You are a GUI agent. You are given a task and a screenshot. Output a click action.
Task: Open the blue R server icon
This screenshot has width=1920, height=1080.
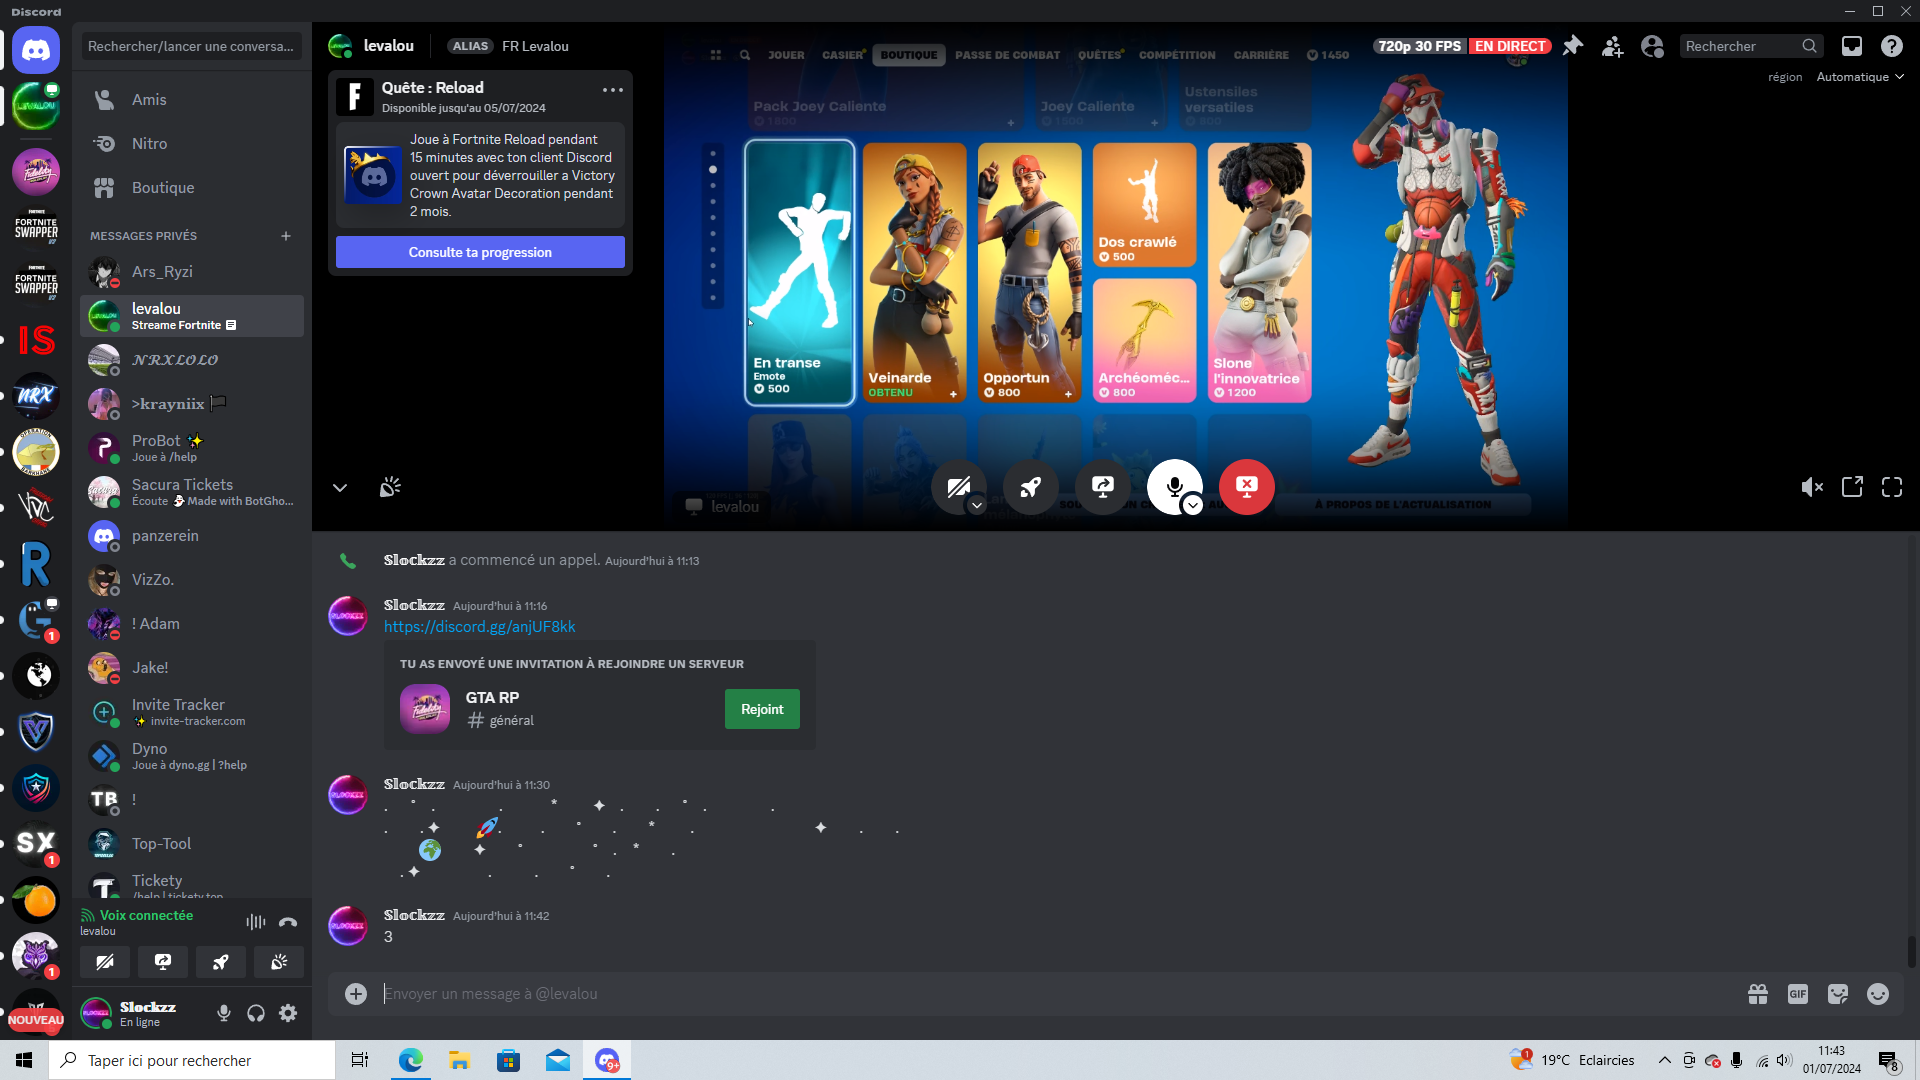point(36,564)
